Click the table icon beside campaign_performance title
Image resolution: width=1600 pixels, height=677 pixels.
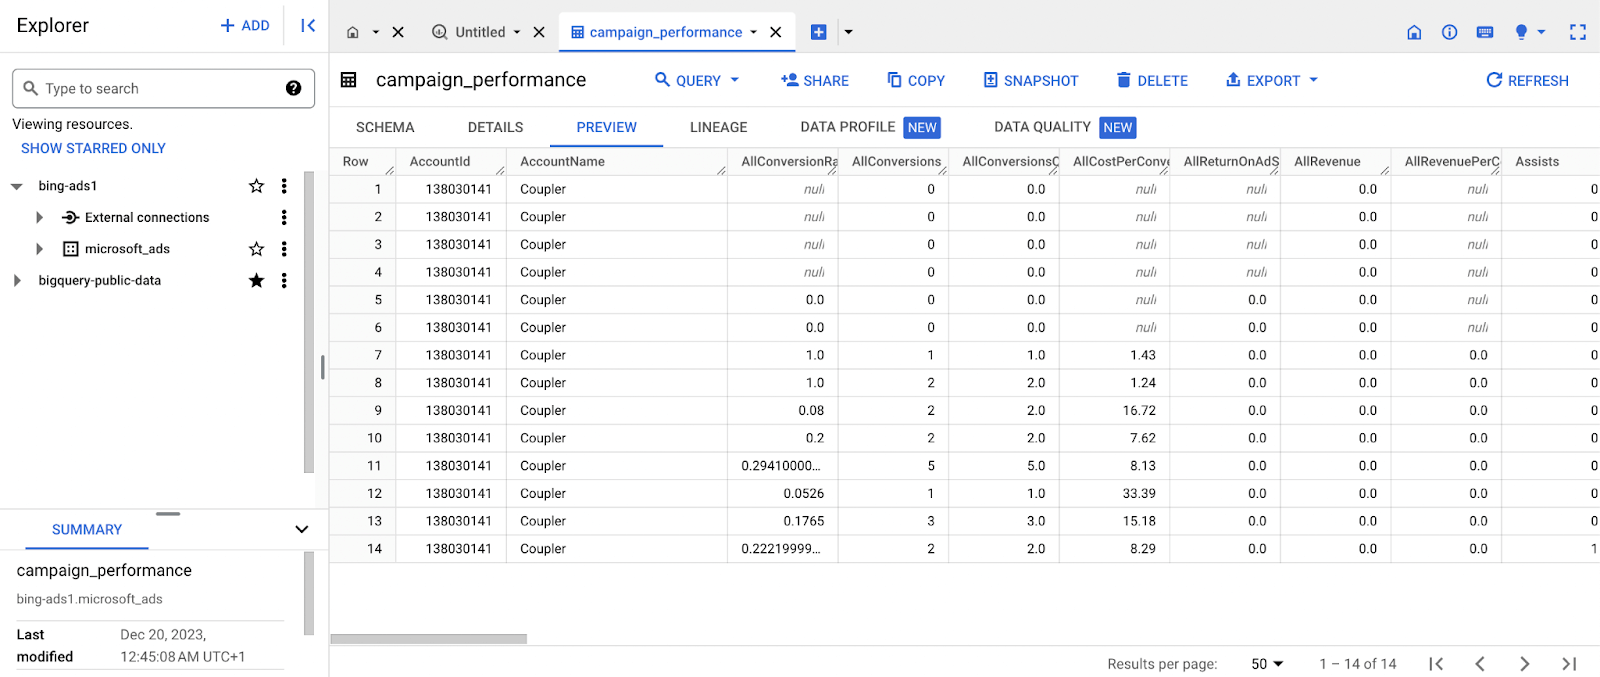[x=349, y=80]
